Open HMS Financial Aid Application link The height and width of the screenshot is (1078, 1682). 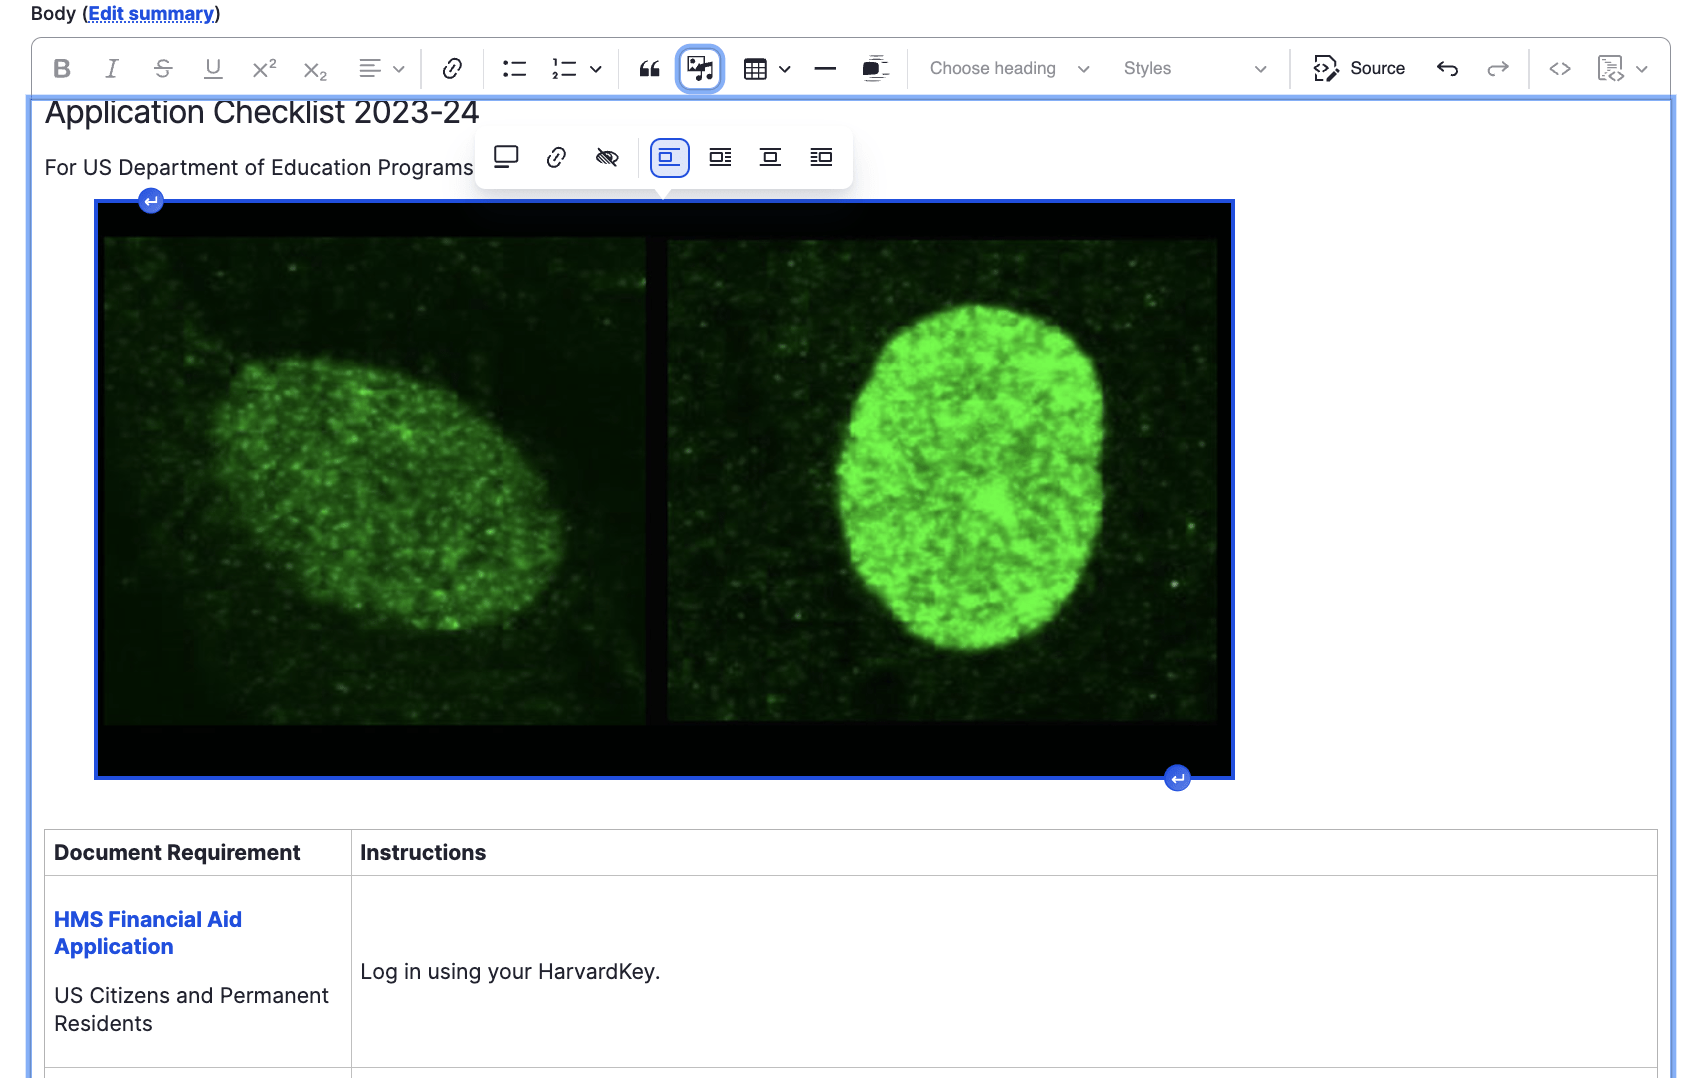click(x=148, y=933)
